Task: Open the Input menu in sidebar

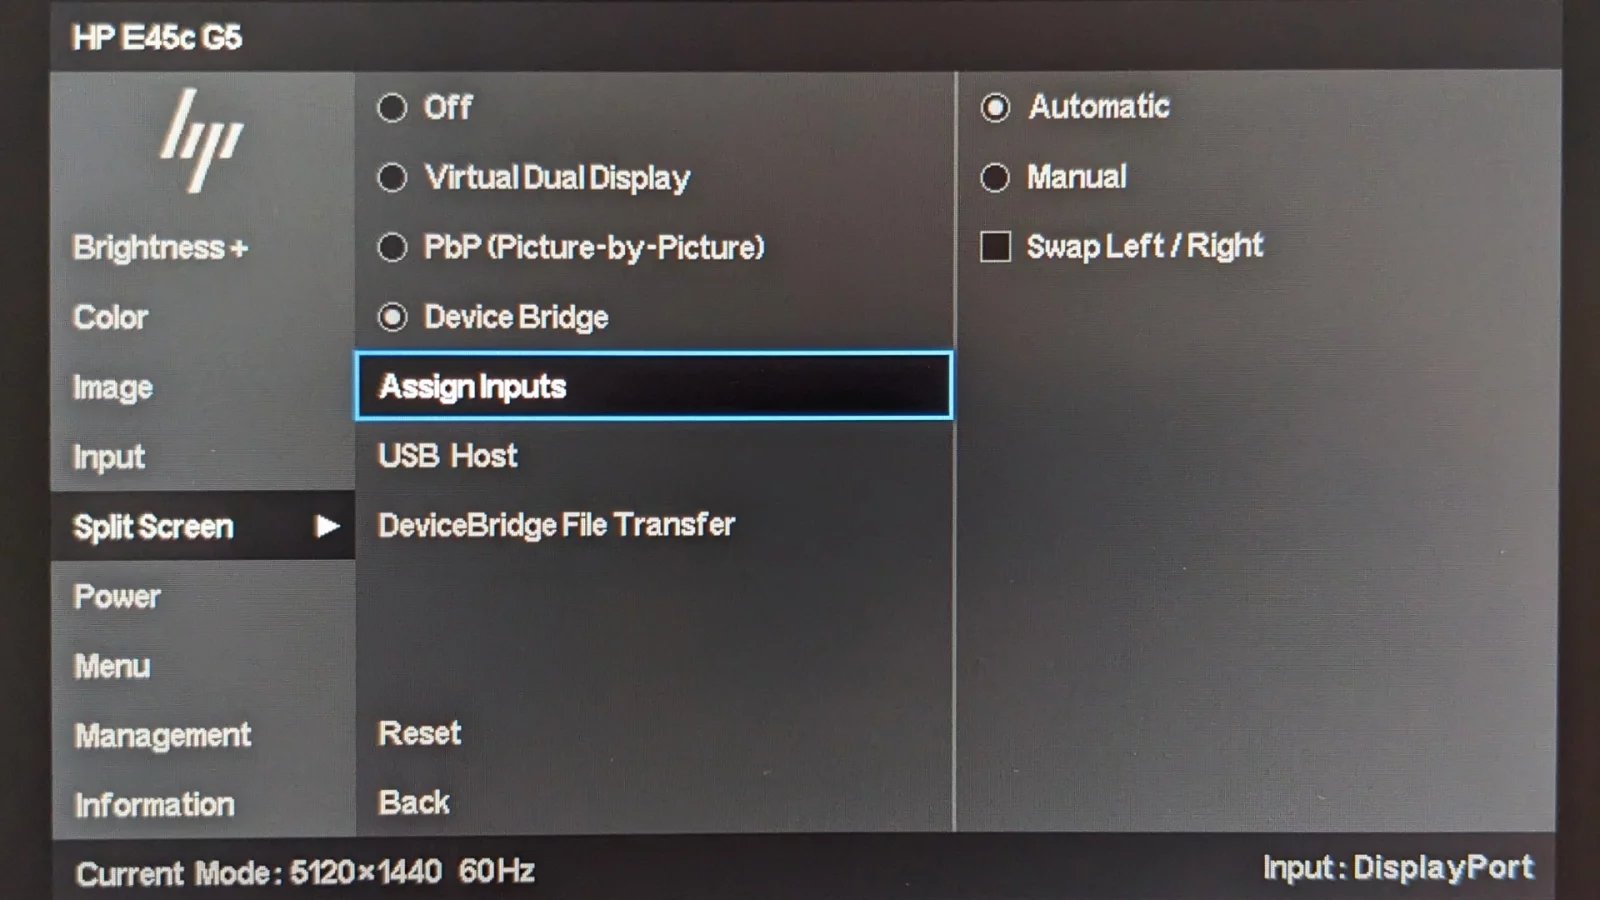Action: (109, 457)
